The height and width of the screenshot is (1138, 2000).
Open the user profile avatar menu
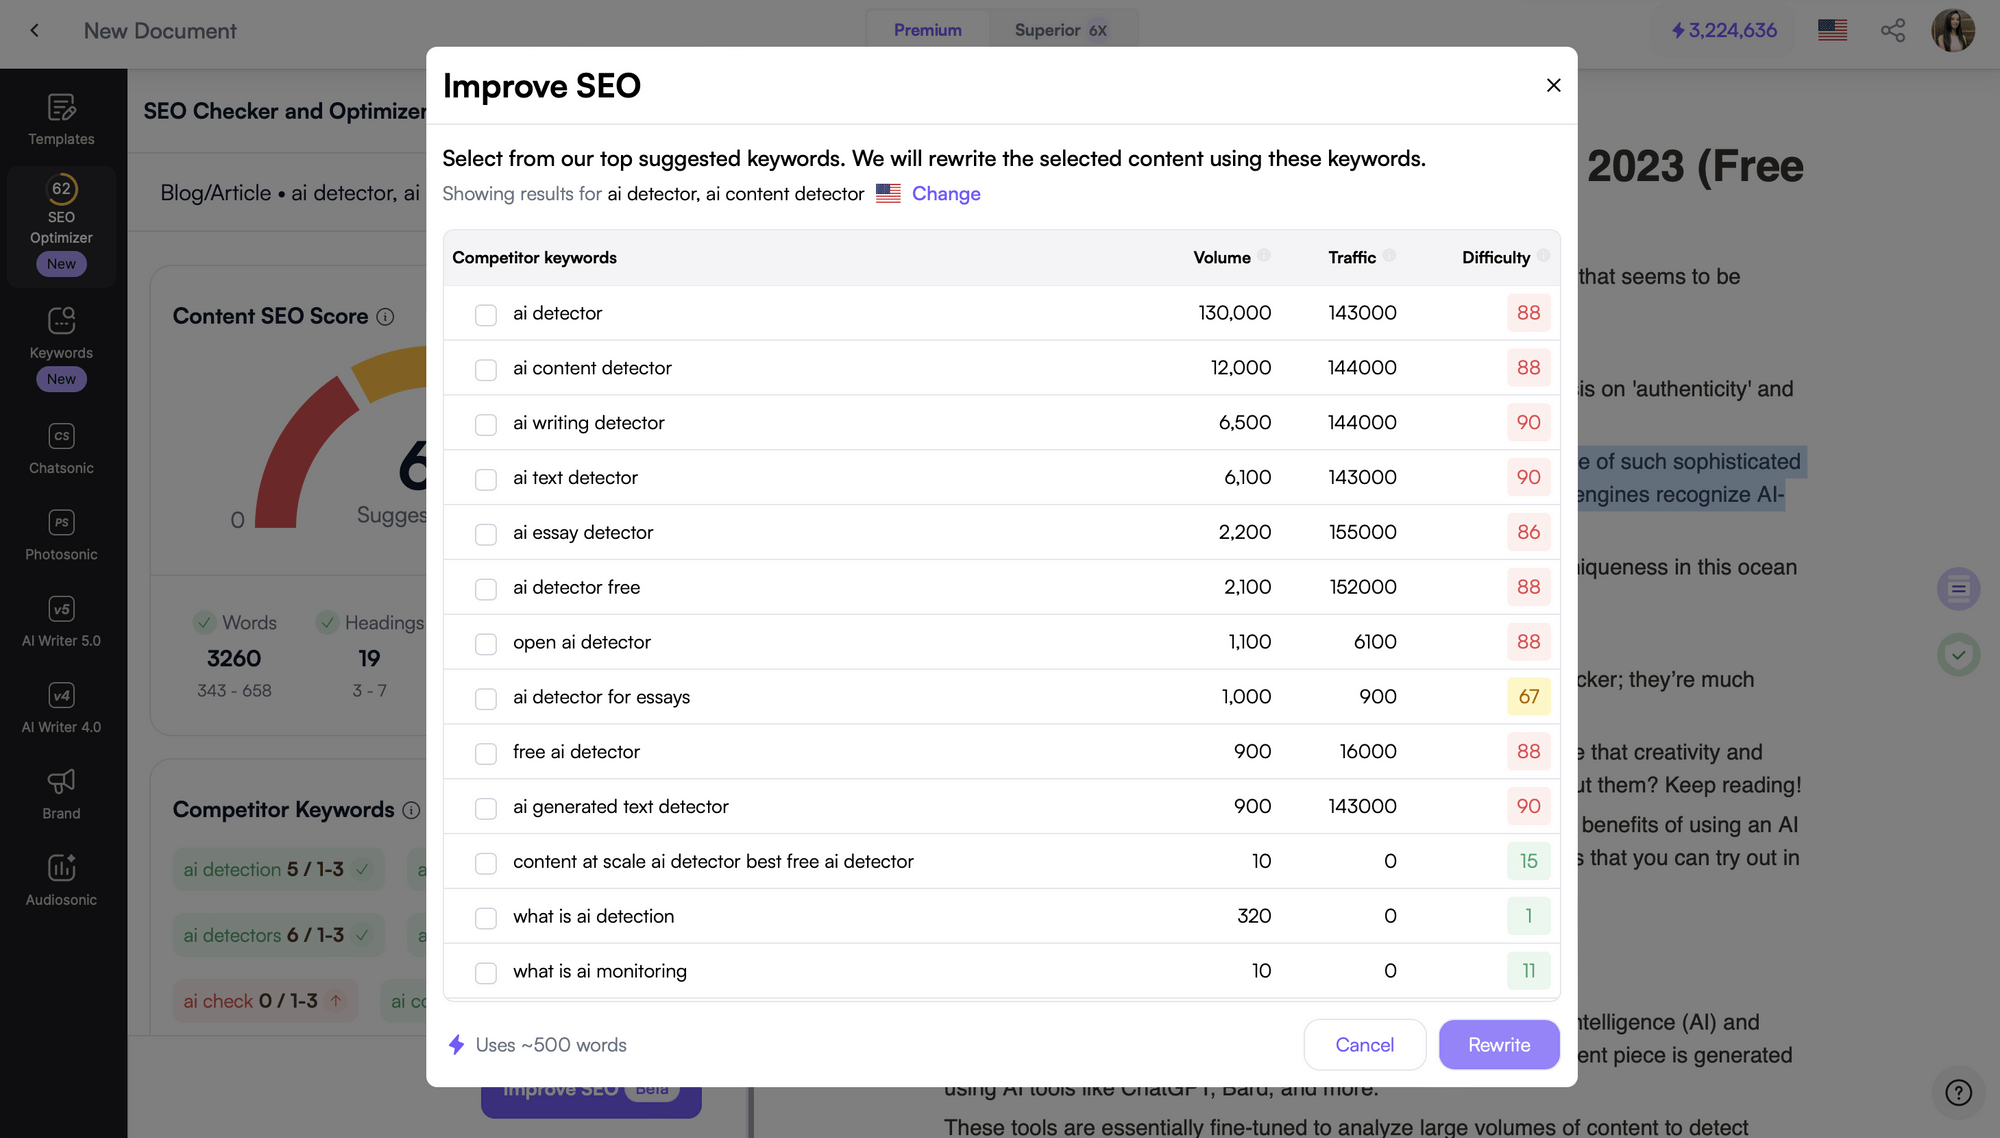pyautogui.click(x=1952, y=30)
